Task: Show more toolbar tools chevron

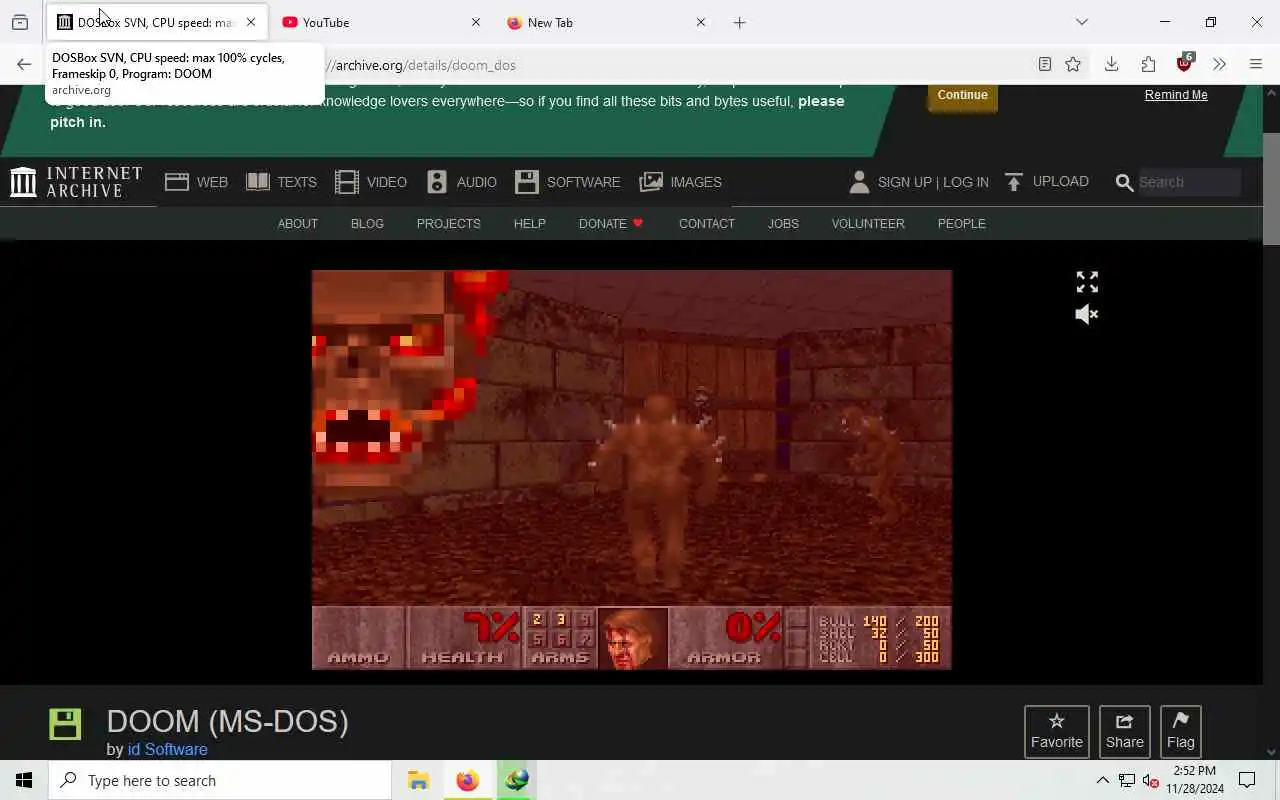Action: coord(1219,65)
